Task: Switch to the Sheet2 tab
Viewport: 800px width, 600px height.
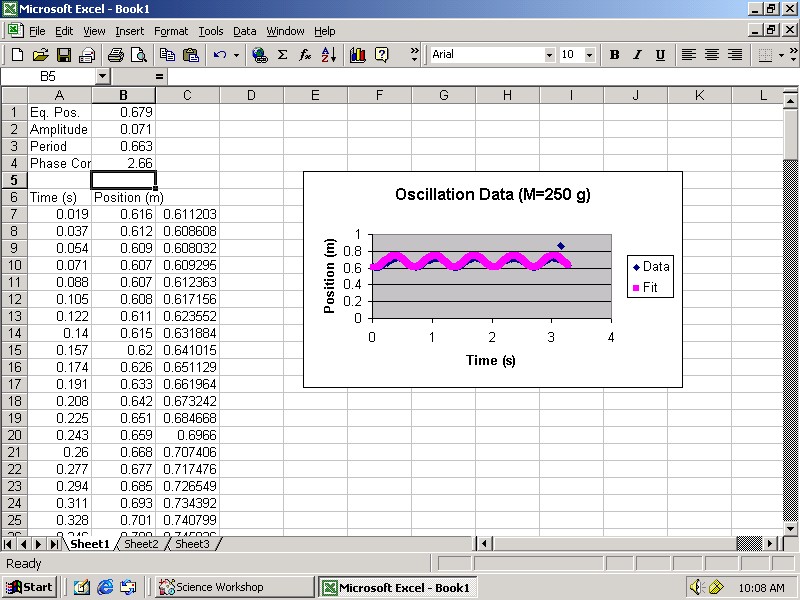Action: coord(140,544)
